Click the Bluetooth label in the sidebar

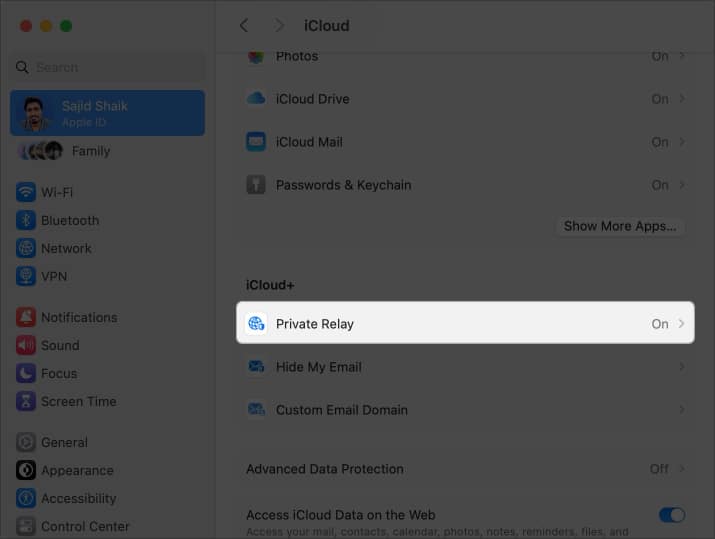pos(70,221)
